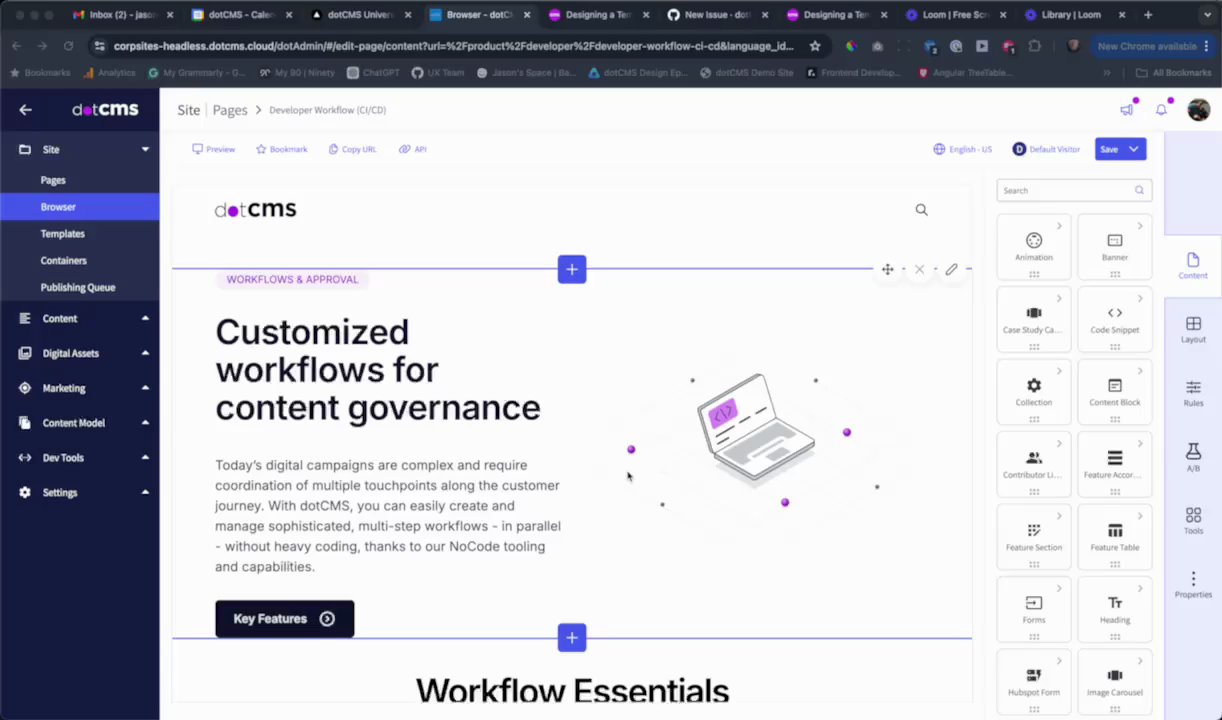Switch to the Rules tab

[1193, 393]
